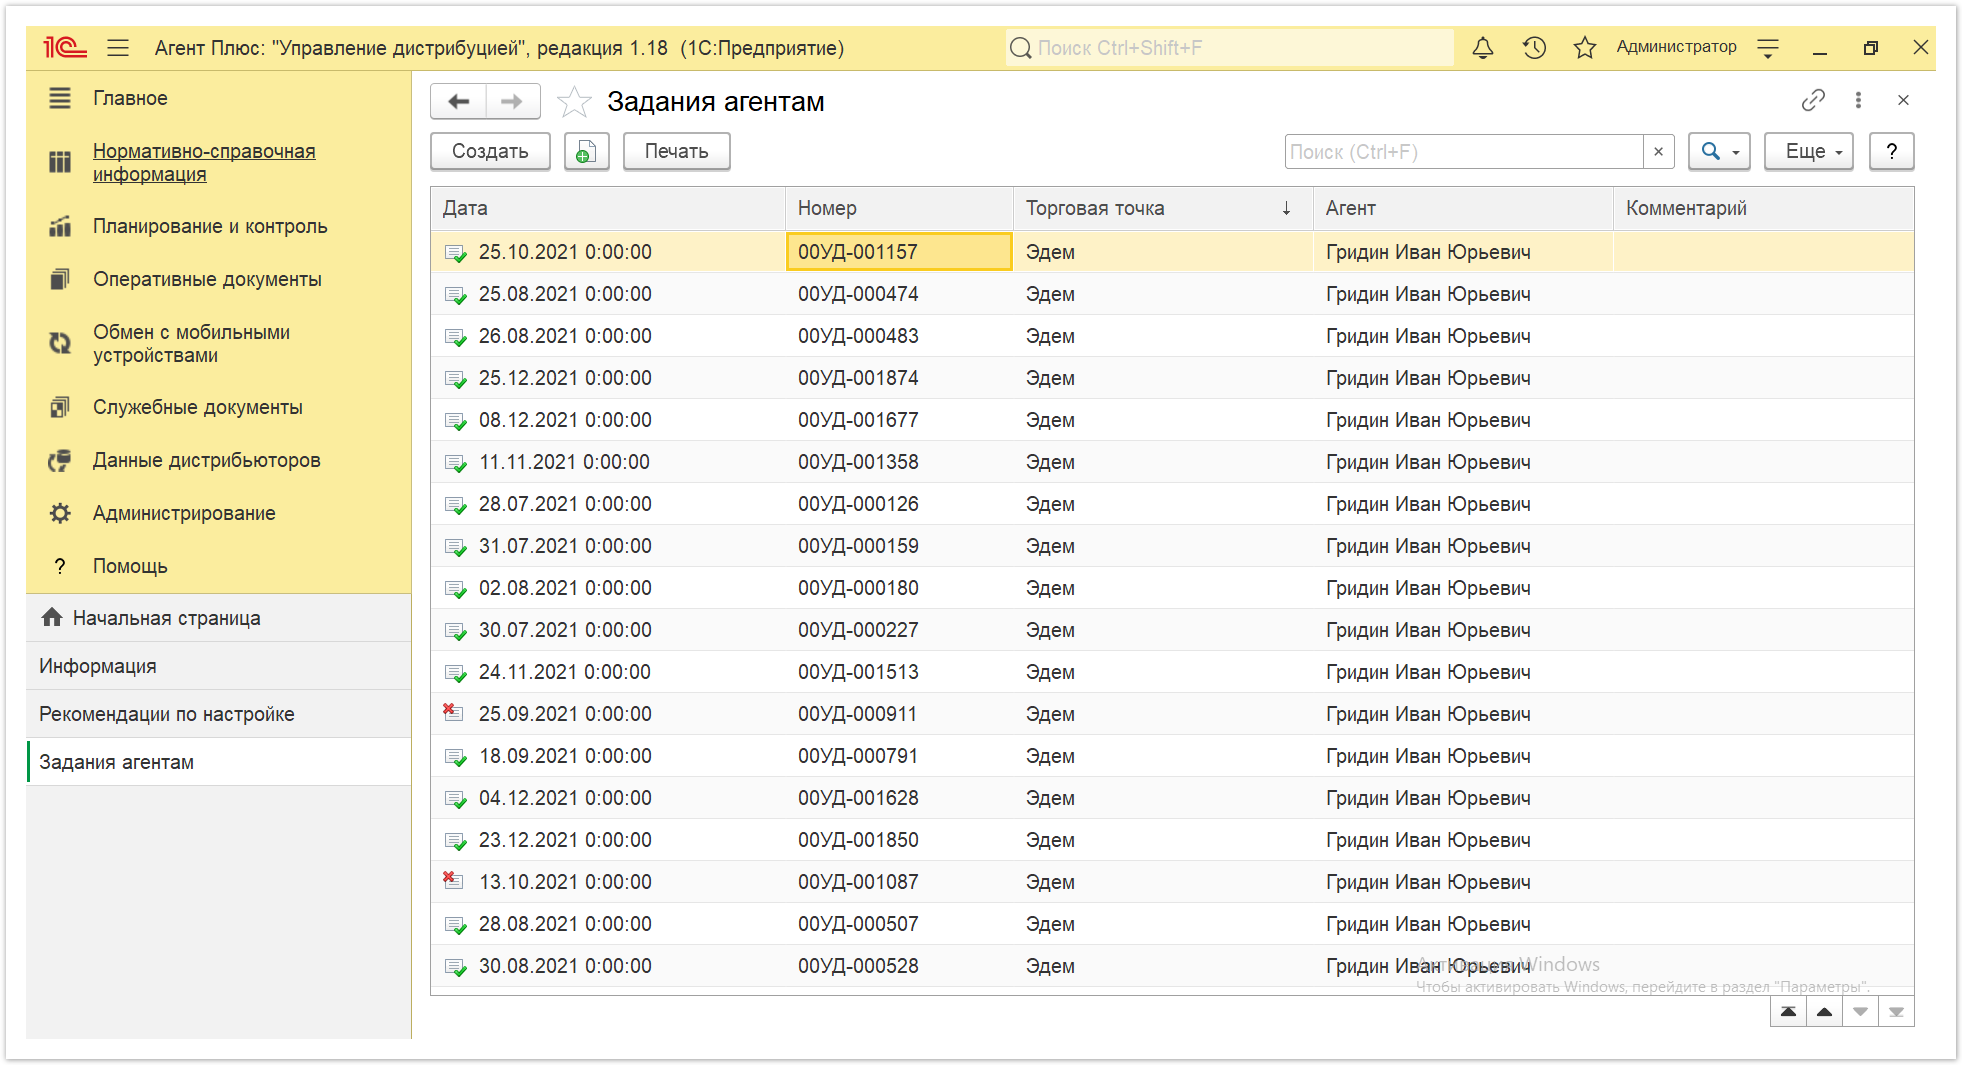The height and width of the screenshot is (1065, 1962).
Task: Sort by the Номер column header
Action: [899, 208]
